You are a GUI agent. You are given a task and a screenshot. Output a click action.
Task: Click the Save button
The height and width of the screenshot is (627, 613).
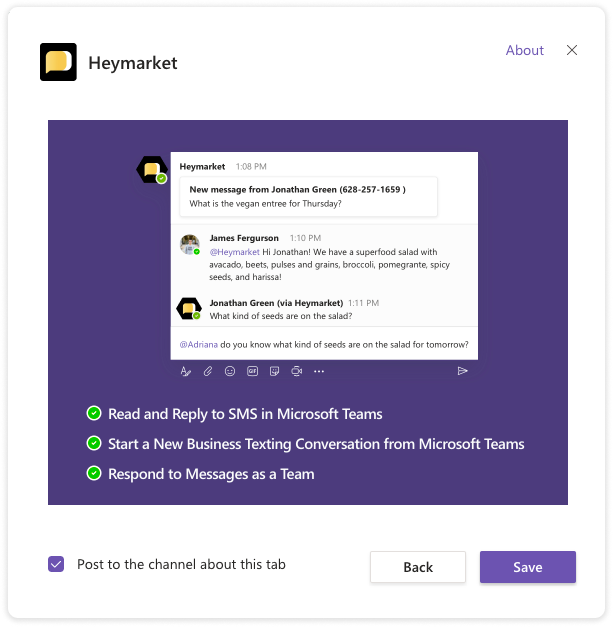[528, 567]
